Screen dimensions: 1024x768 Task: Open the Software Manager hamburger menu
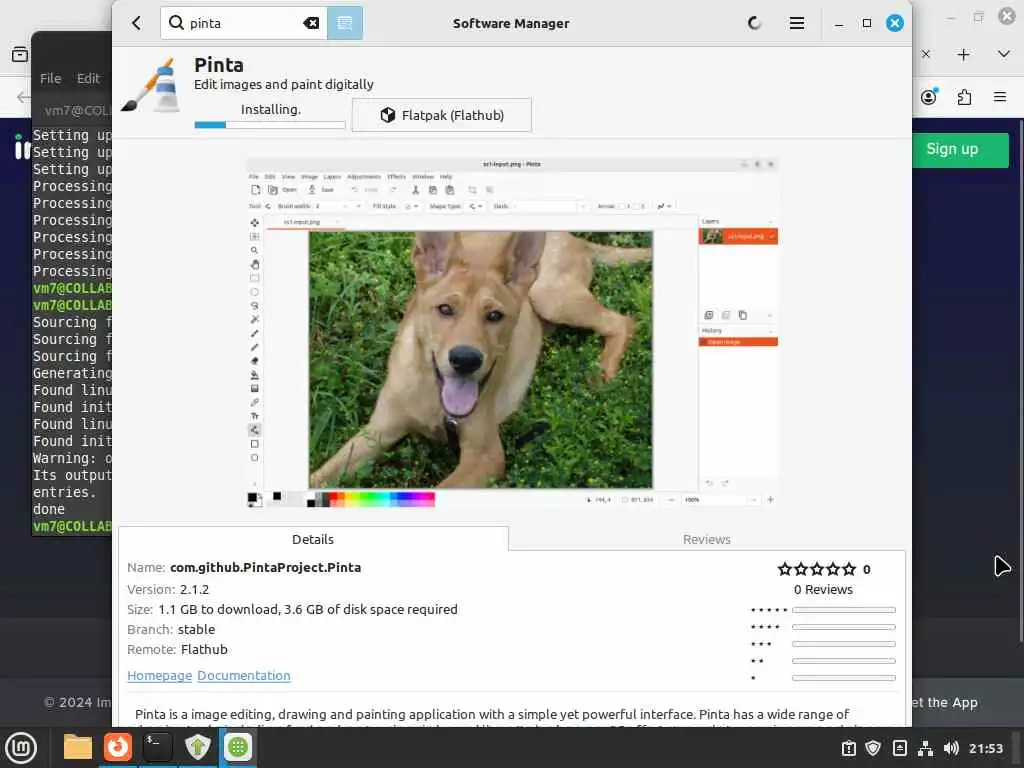(x=796, y=24)
